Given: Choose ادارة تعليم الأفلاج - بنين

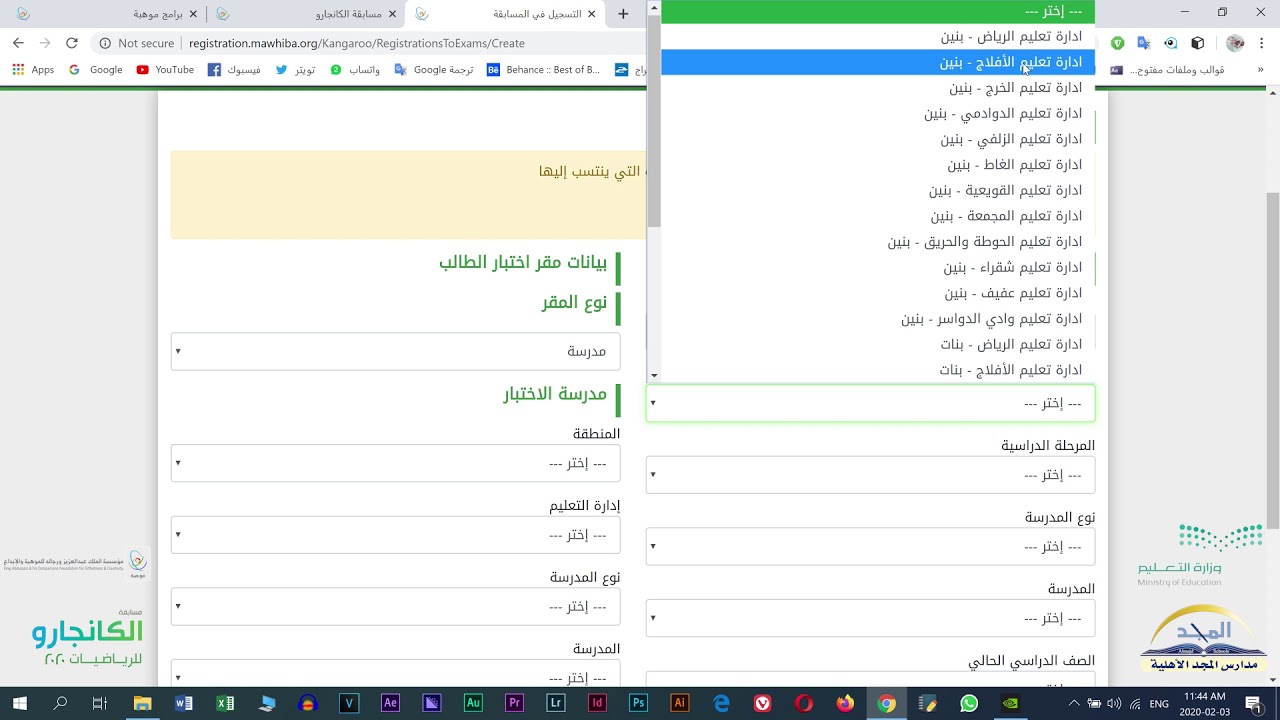Looking at the screenshot, I should (878, 62).
